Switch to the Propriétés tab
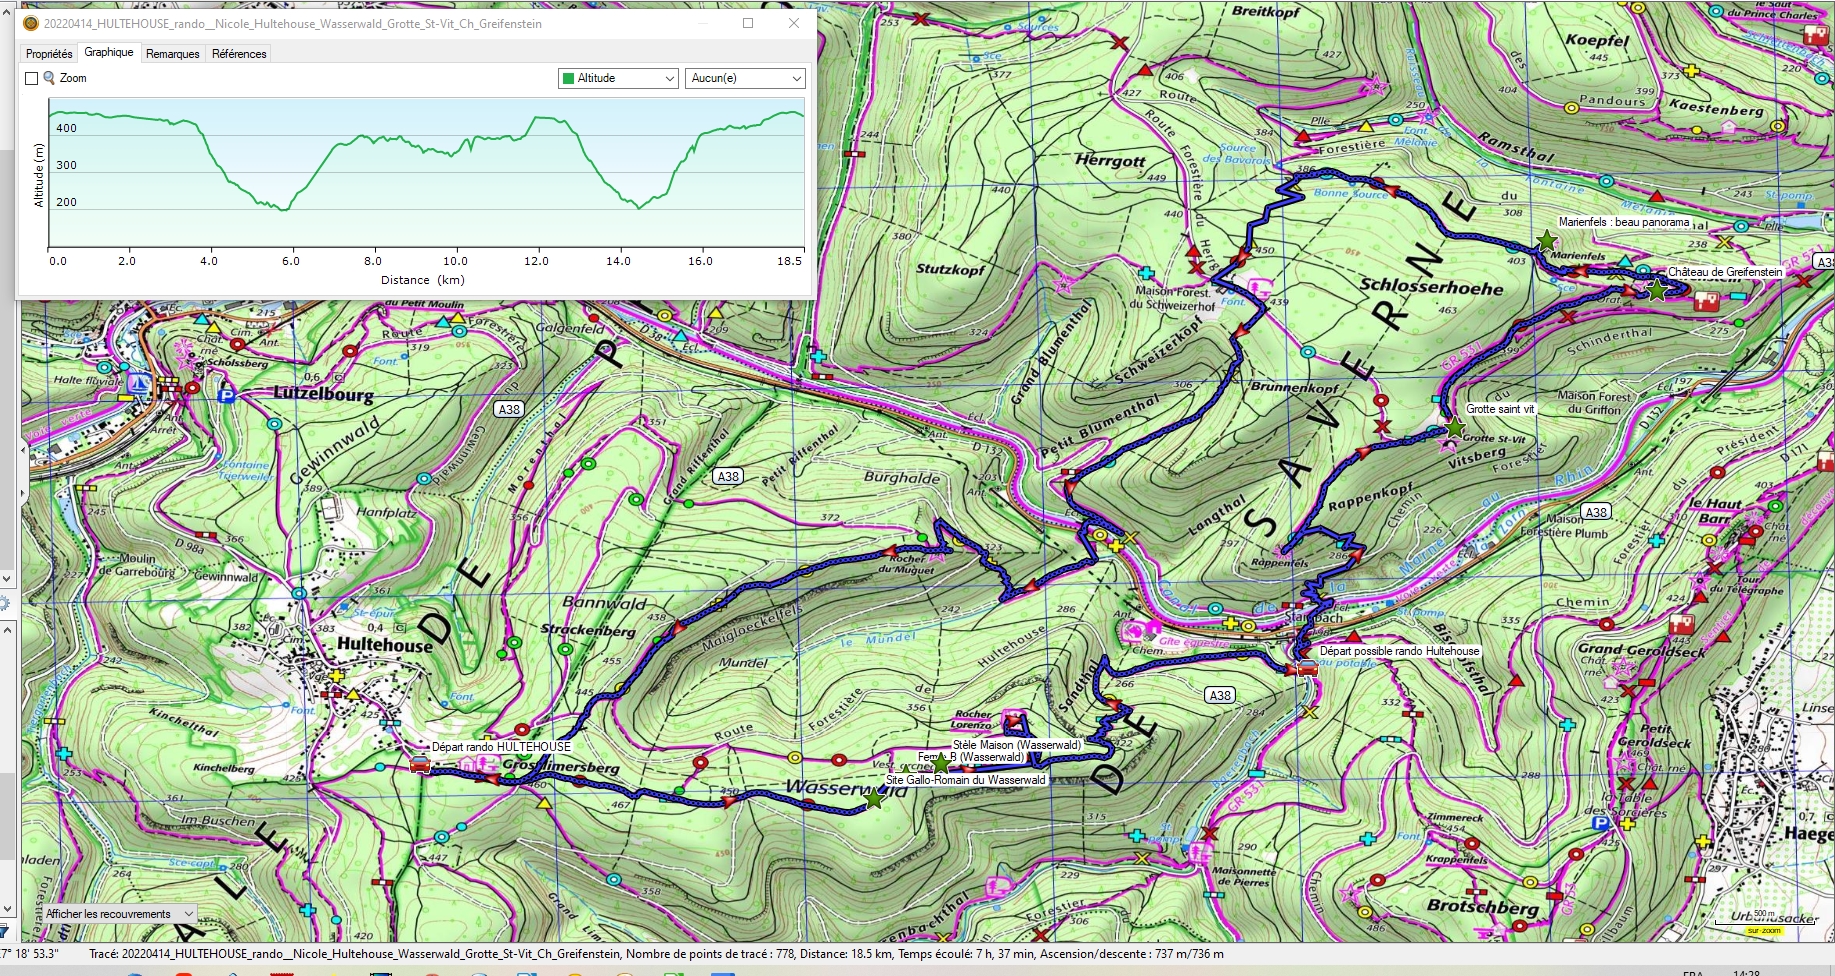This screenshot has height=976, width=1835. 49,54
